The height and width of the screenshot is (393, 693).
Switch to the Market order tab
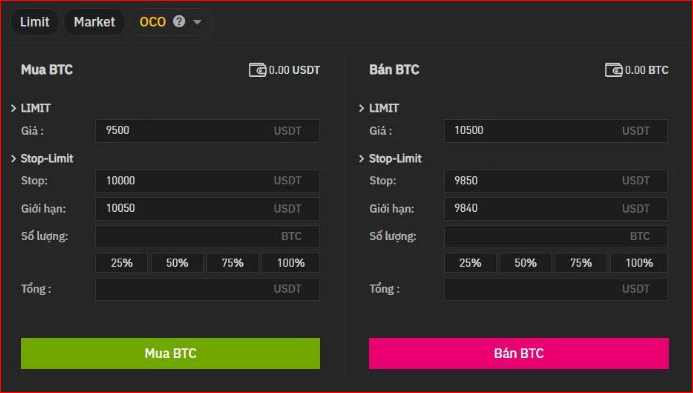tap(94, 22)
